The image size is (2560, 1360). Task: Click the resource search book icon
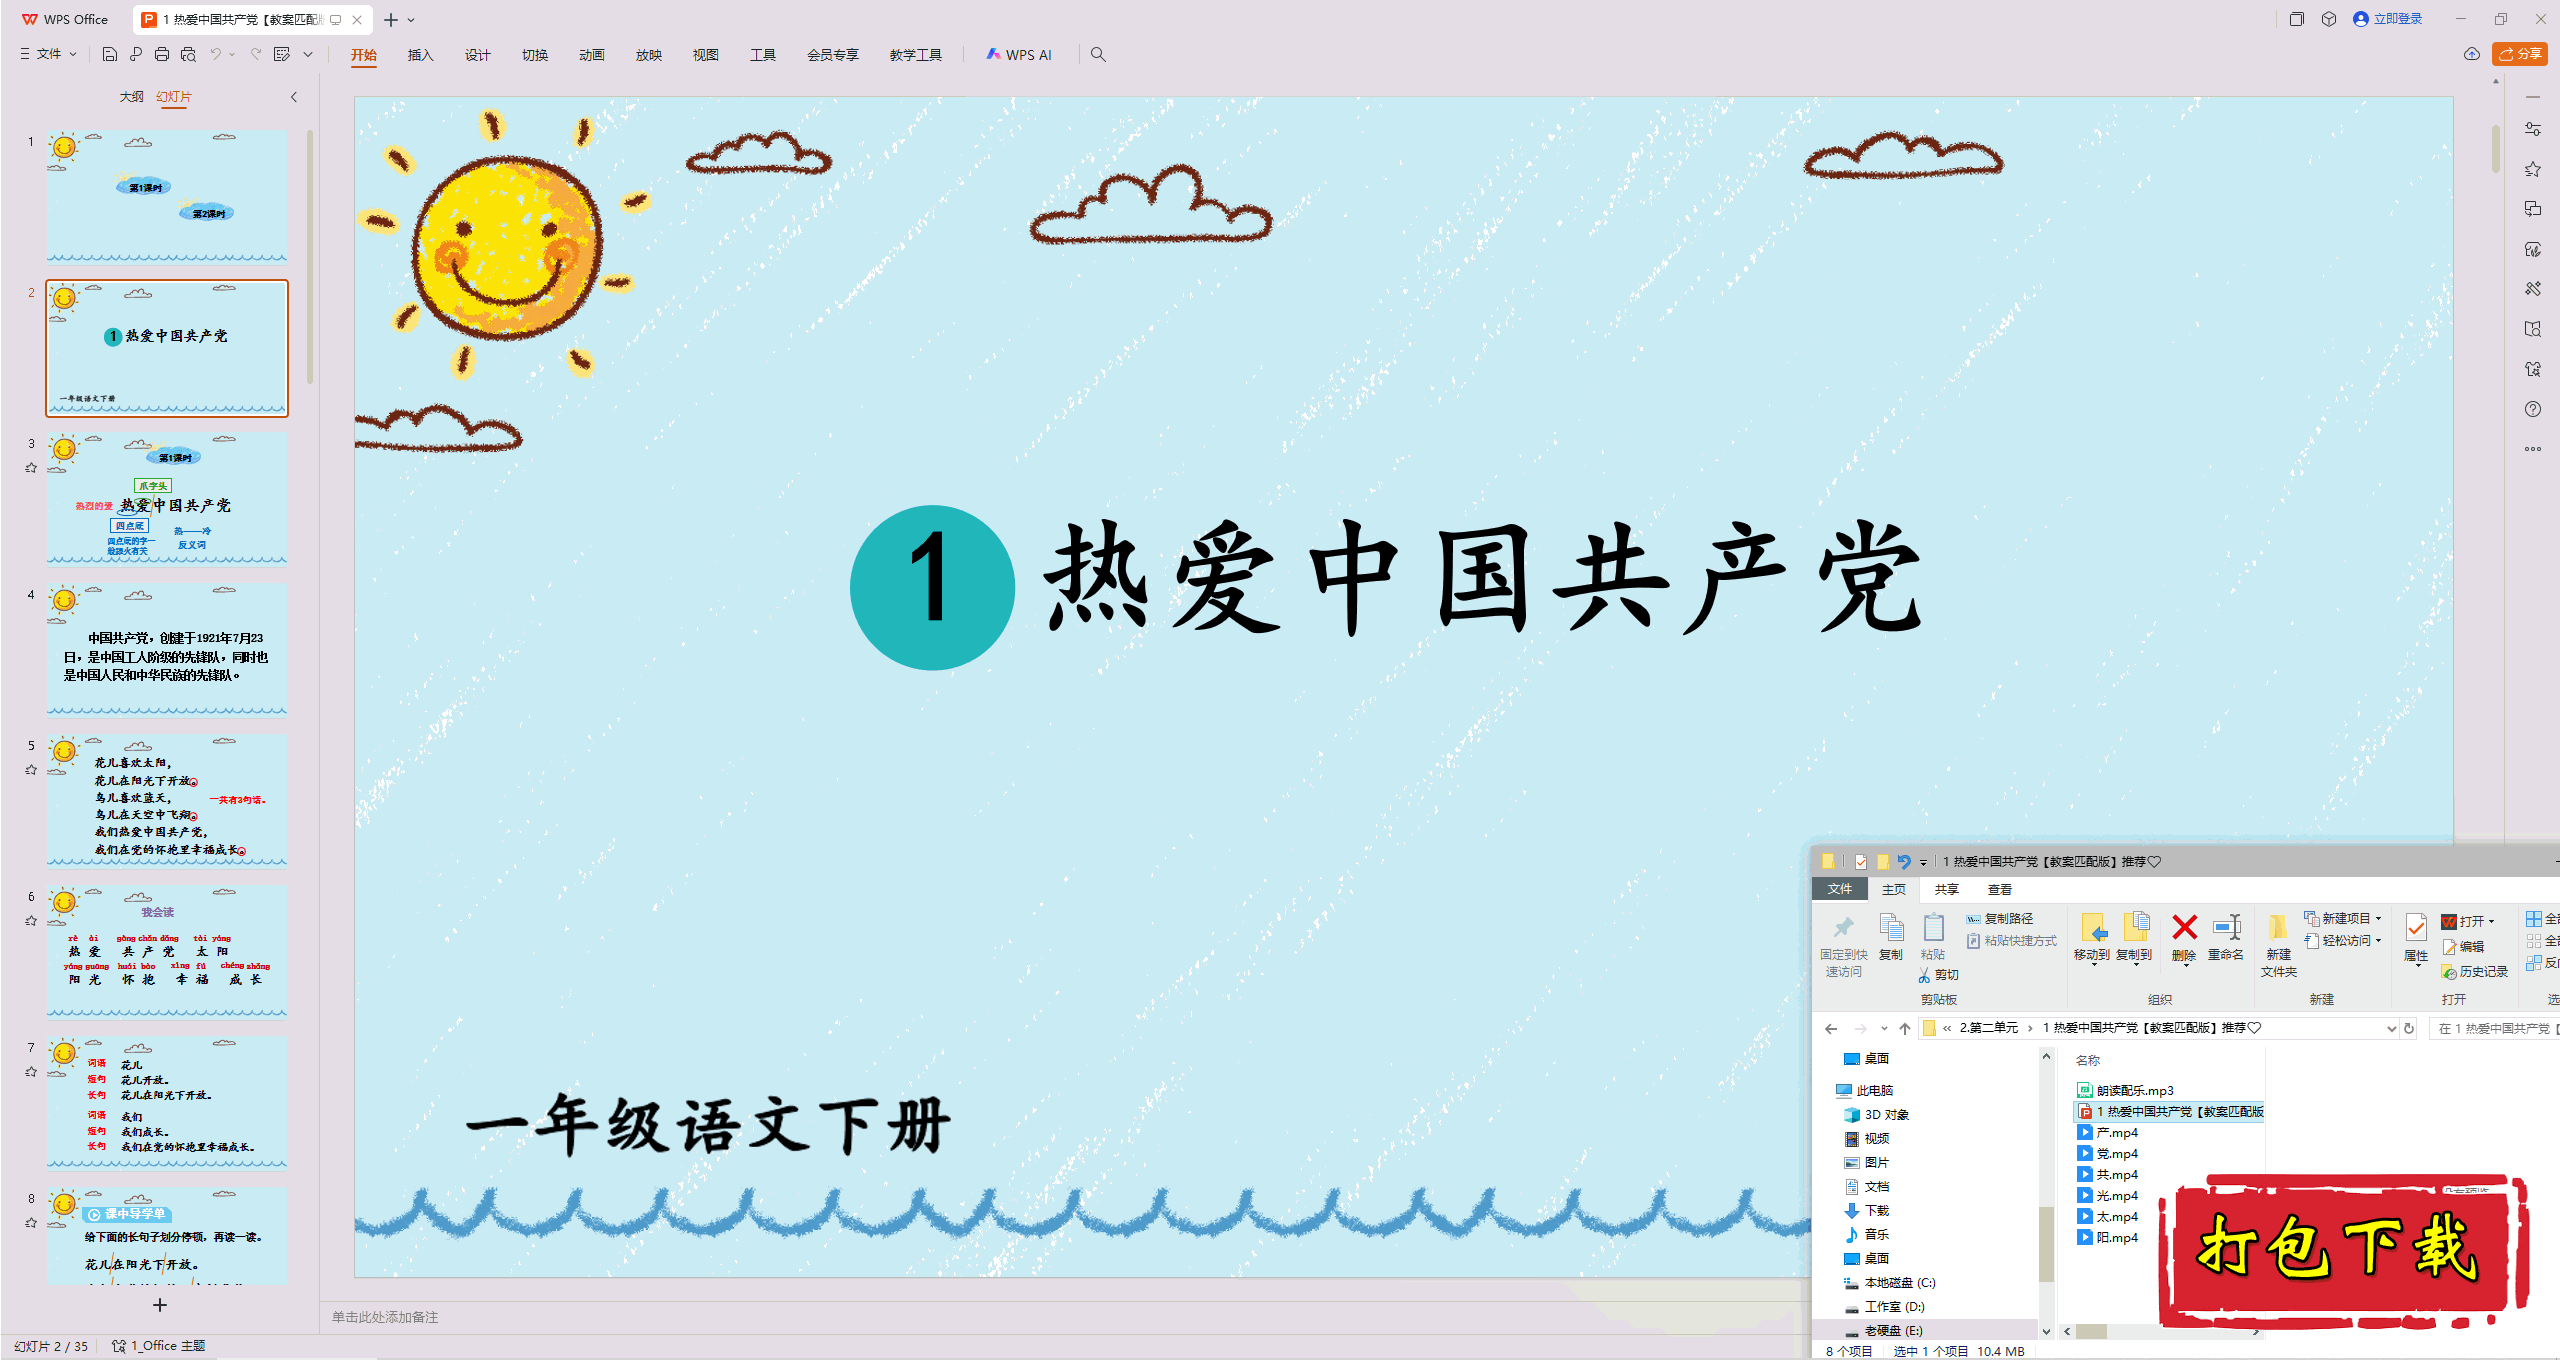point(2532,329)
